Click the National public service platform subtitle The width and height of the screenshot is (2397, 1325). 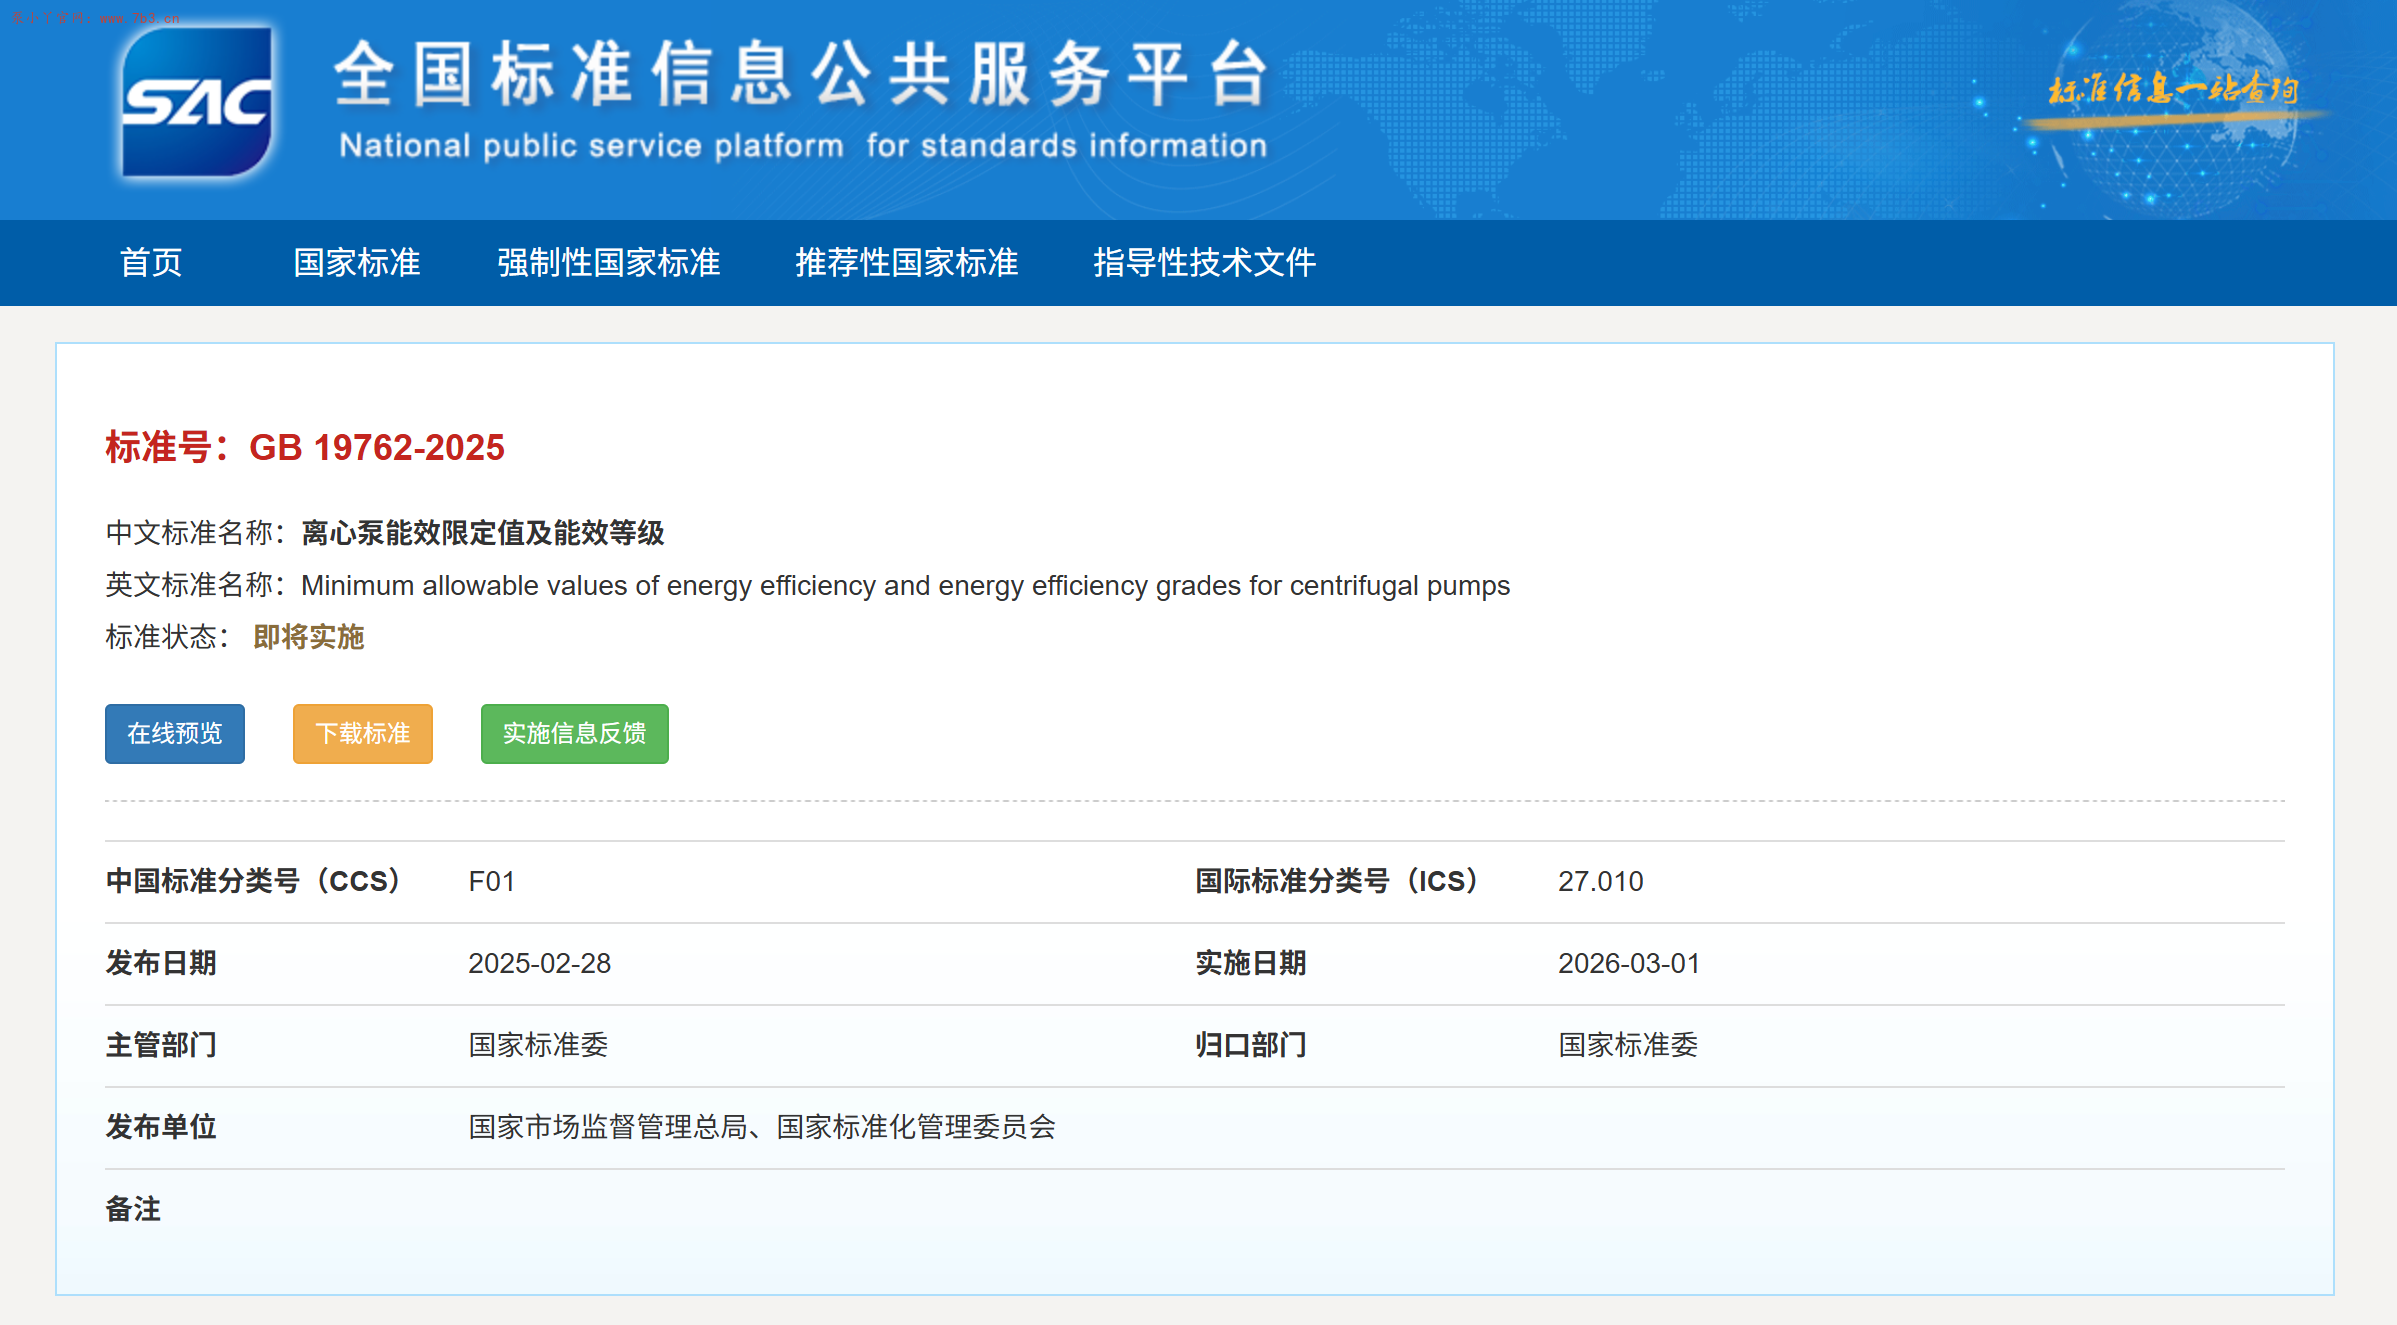[x=803, y=146]
